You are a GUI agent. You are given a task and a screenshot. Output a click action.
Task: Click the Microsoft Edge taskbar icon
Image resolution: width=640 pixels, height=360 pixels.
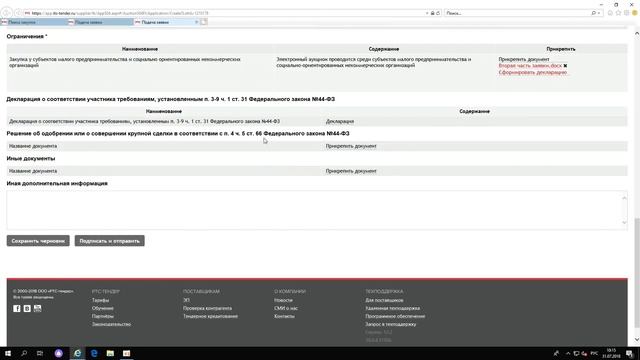pyautogui.click(x=94, y=353)
